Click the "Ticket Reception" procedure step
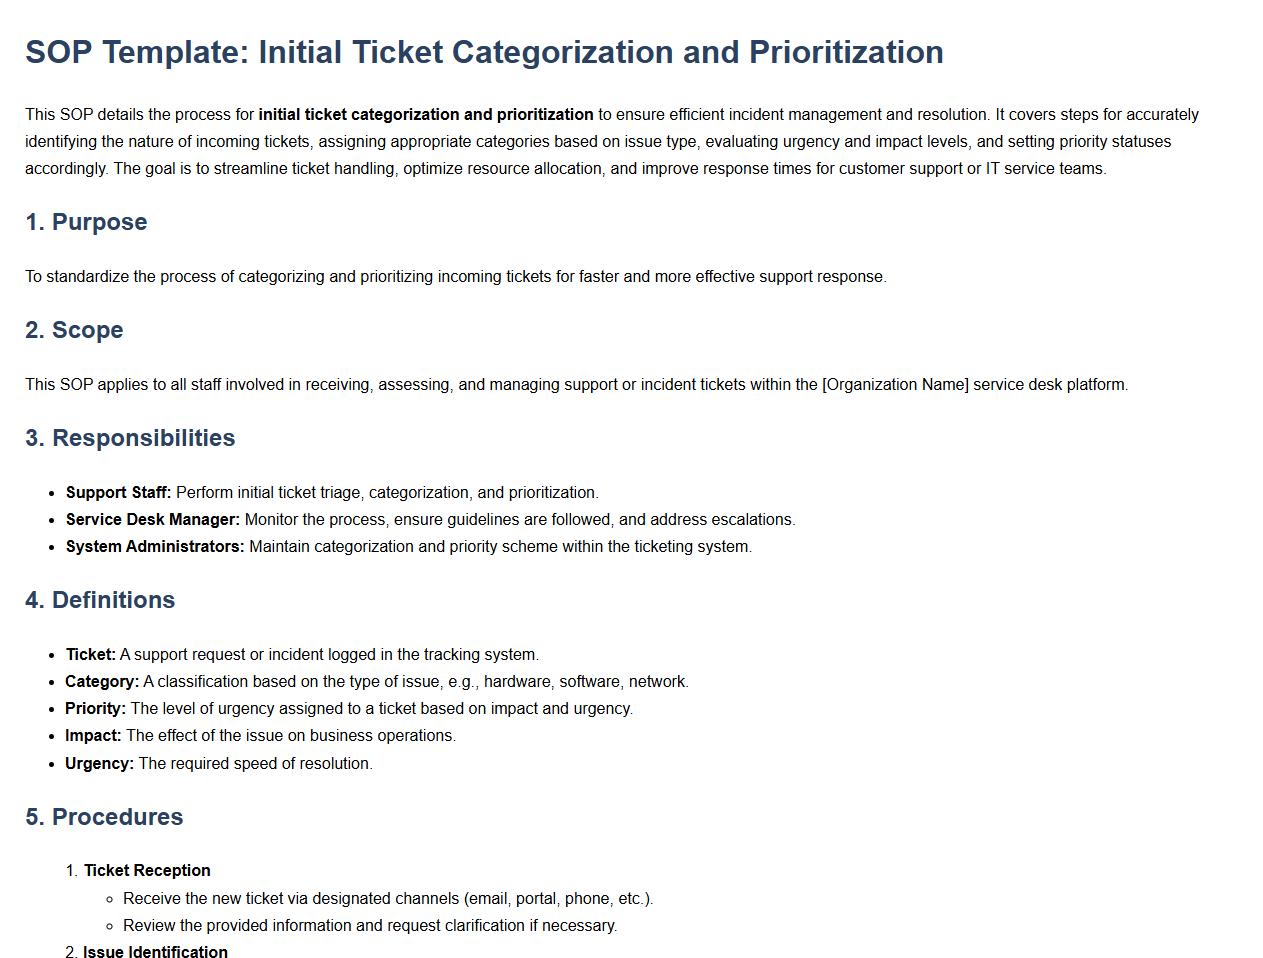 coord(147,870)
